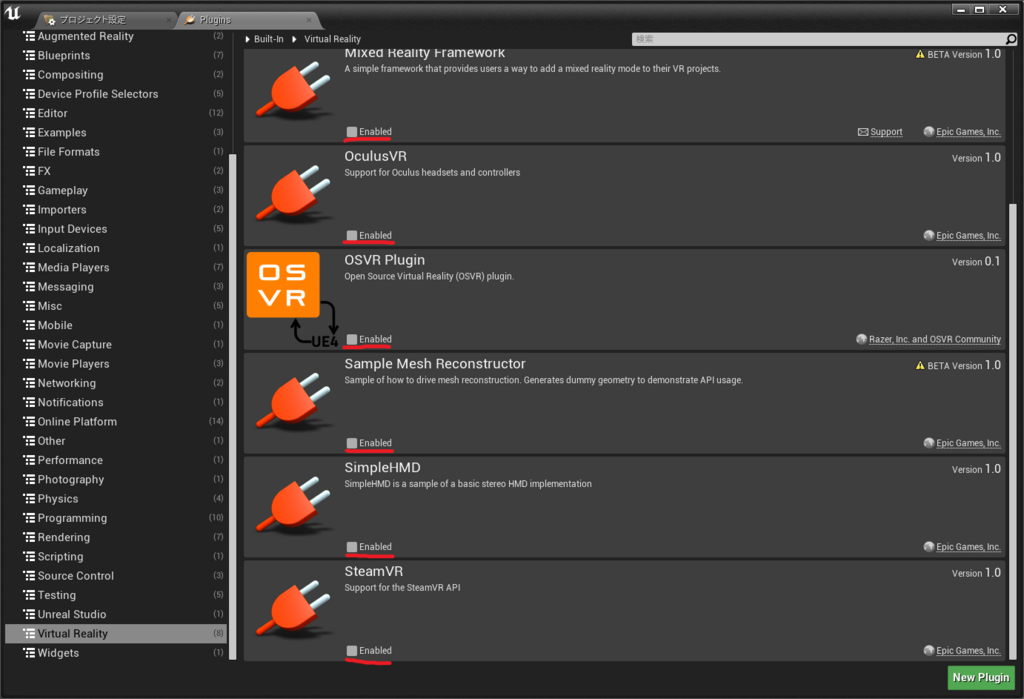1024x699 pixels.
Task: Click the project settings tab gear icon
Action: (x=50, y=20)
